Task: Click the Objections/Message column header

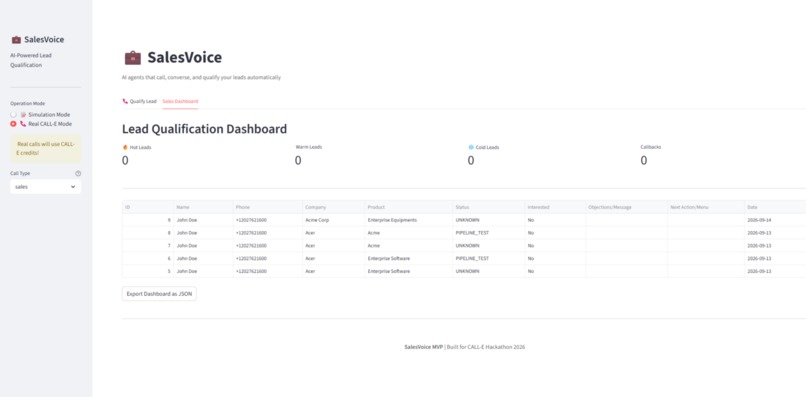Action: [x=627, y=207]
